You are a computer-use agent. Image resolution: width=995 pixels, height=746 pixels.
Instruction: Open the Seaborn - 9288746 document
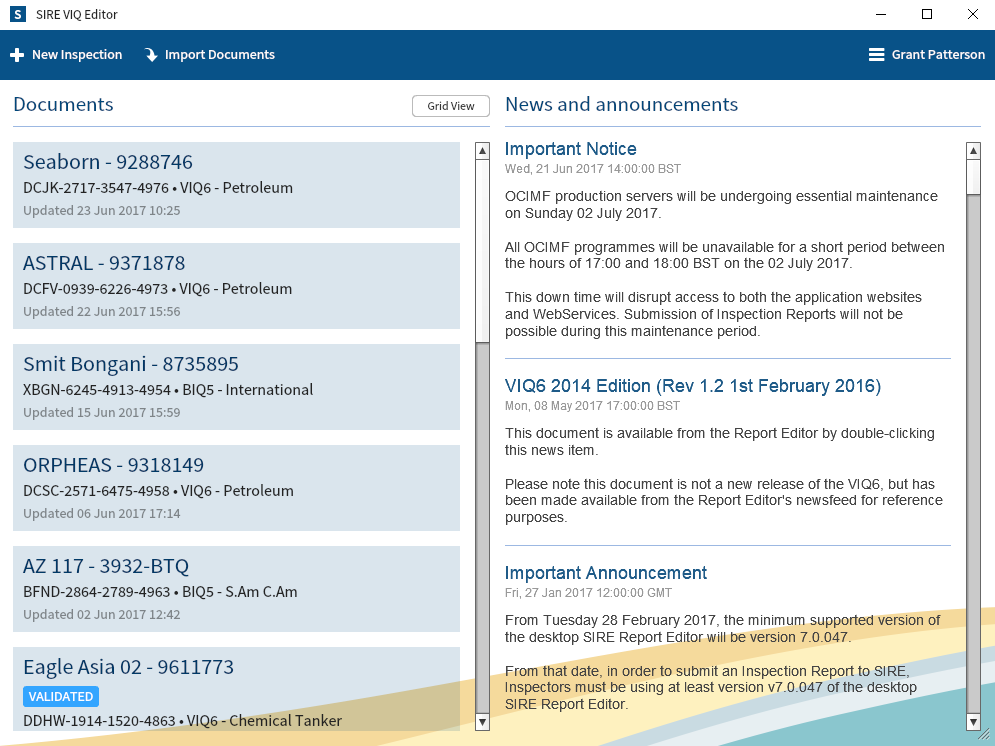[x=236, y=185]
